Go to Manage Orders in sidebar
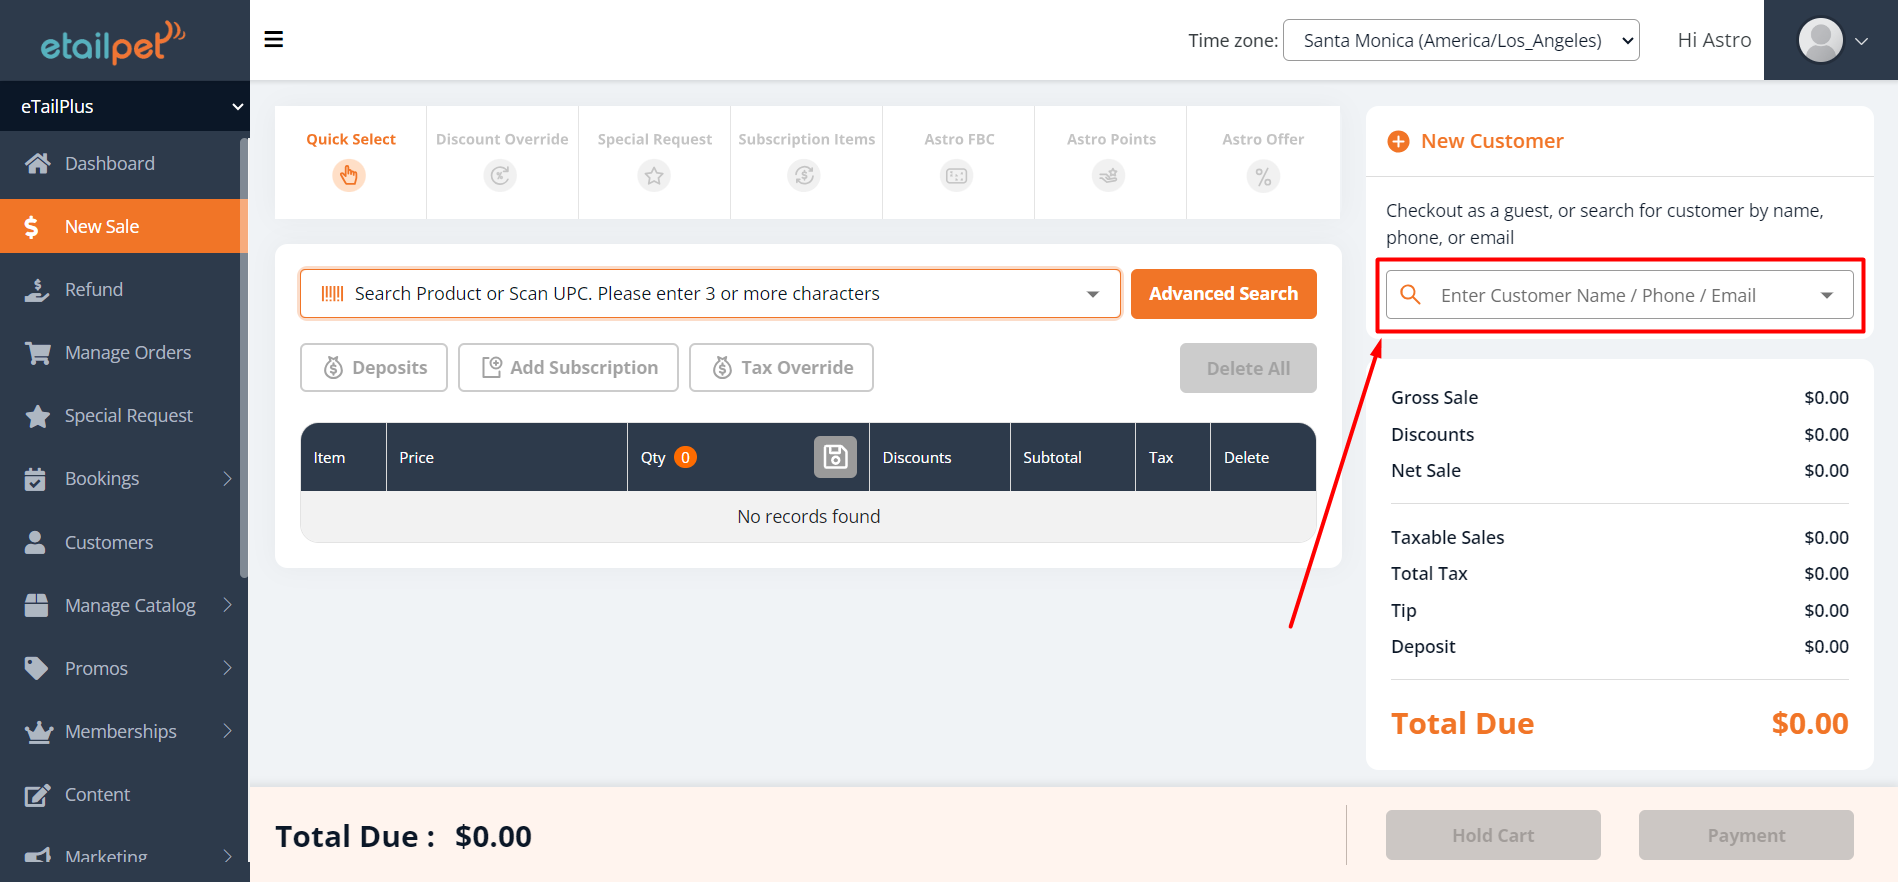 tap(127, 352)
